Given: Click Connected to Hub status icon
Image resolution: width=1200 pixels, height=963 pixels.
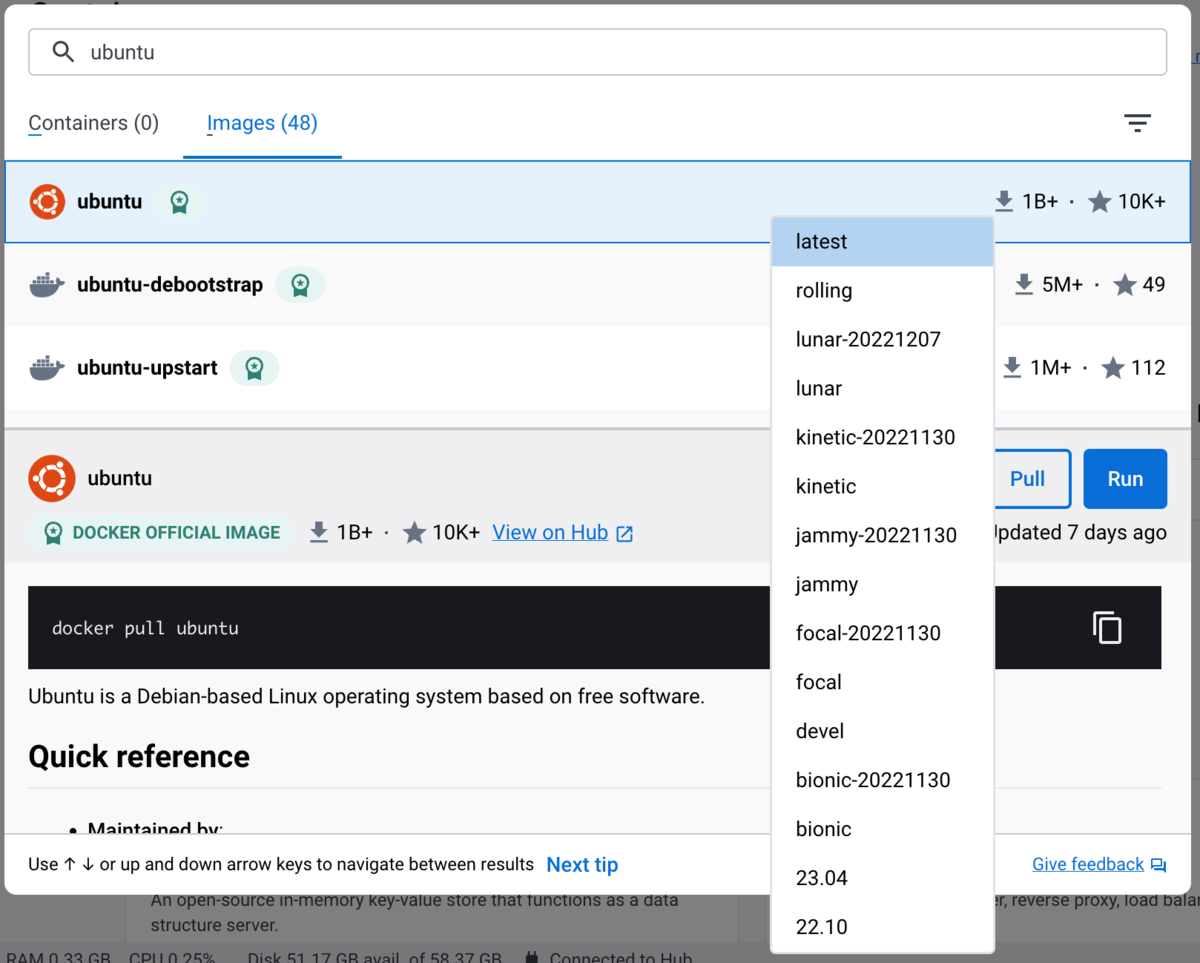Looking at the screenshot, I should pos(533,957).
